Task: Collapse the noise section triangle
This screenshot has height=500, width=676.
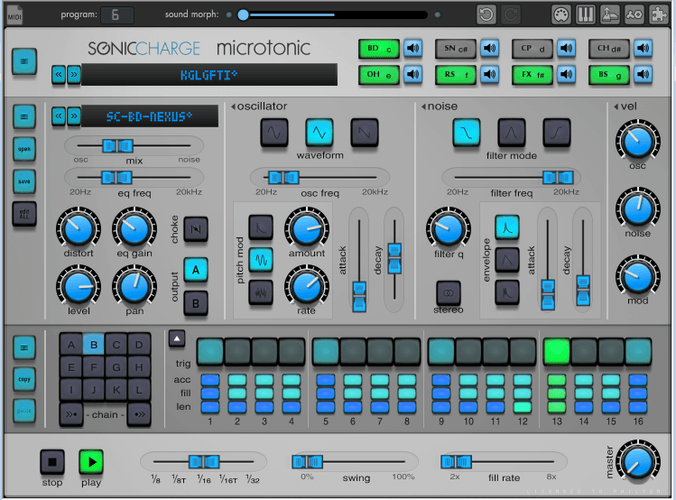Action: click(422, 106)
